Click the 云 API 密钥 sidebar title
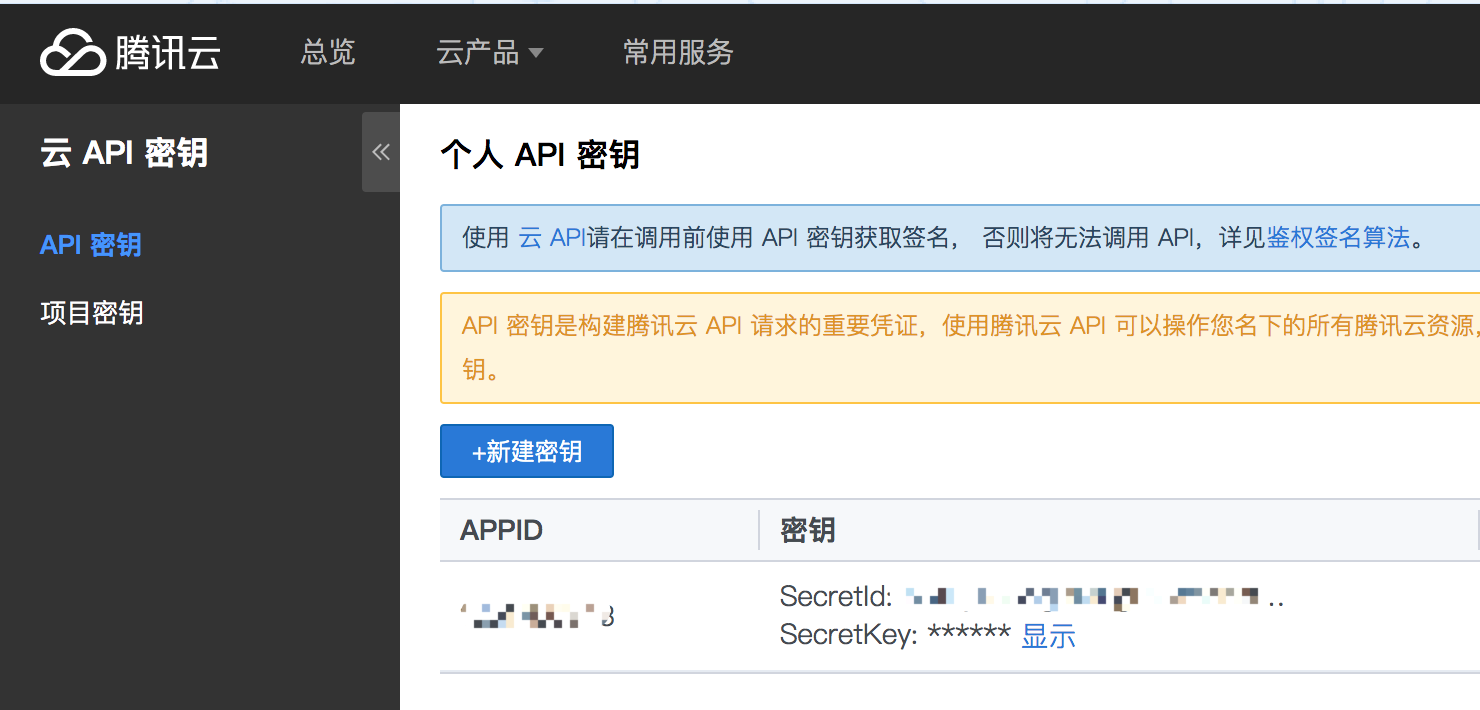The width and height of the screenshot is (1480, 710). point(124,153)
